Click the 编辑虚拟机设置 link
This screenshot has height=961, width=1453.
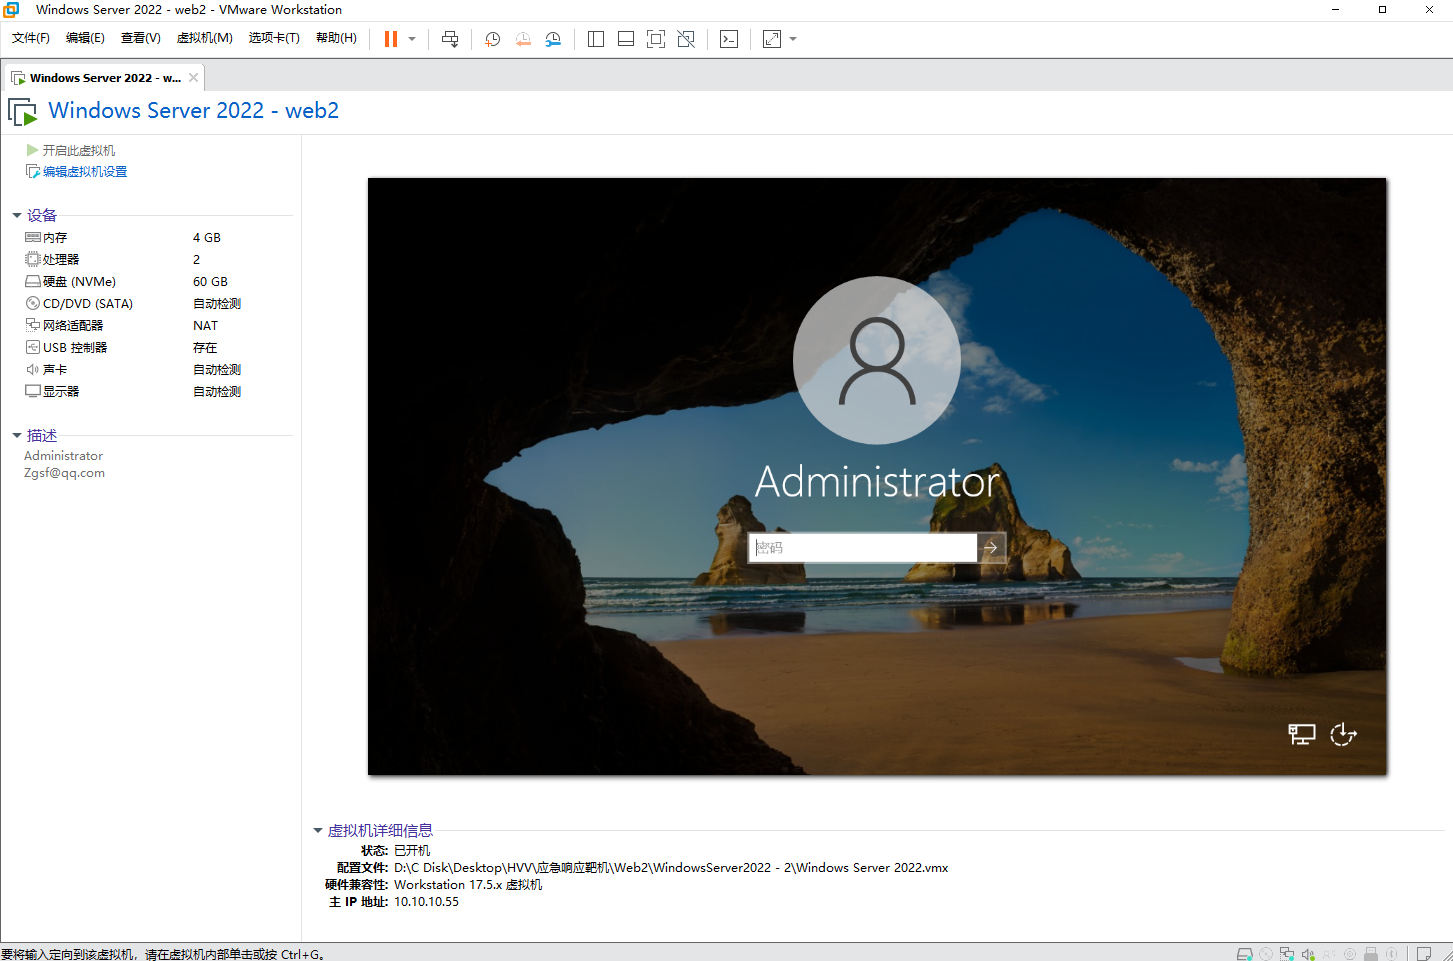coord(85,172)
